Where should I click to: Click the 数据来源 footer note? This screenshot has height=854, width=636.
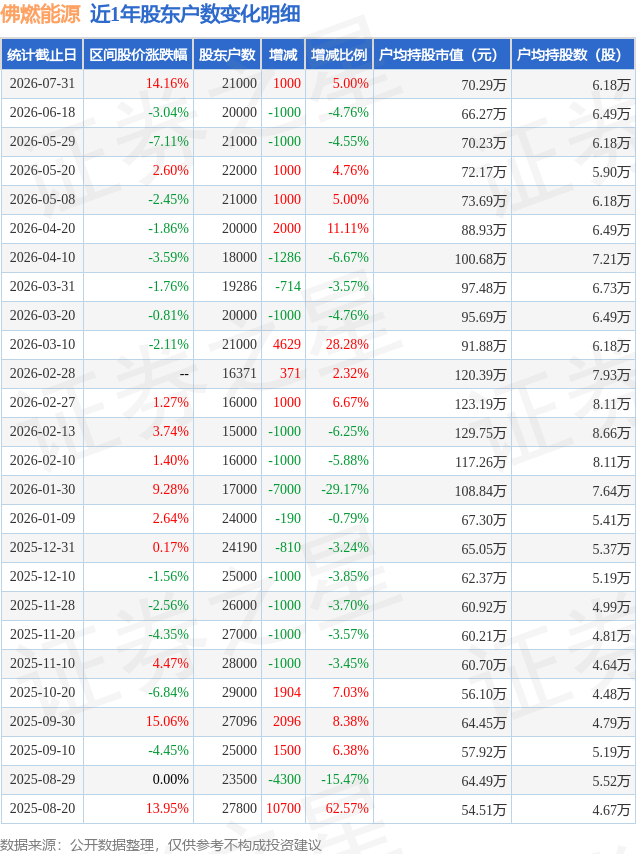tap(161, 845)
